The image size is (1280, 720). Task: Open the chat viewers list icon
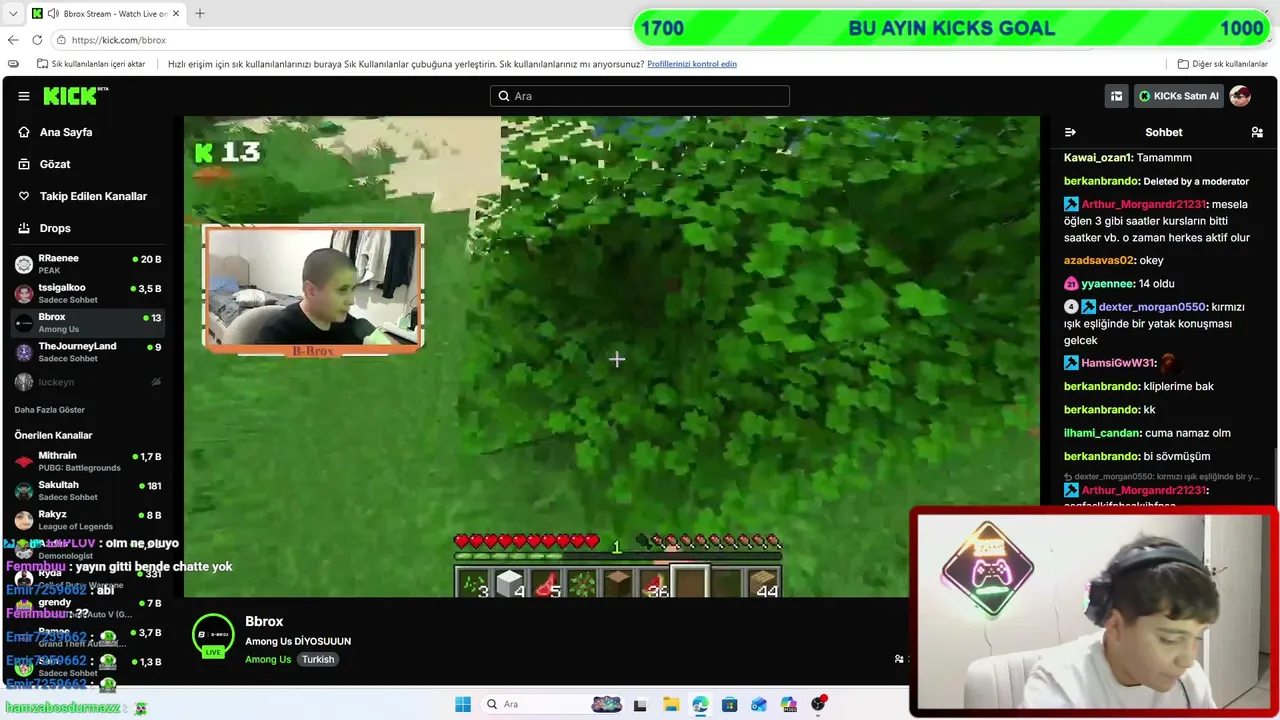tap(1257, 132)
